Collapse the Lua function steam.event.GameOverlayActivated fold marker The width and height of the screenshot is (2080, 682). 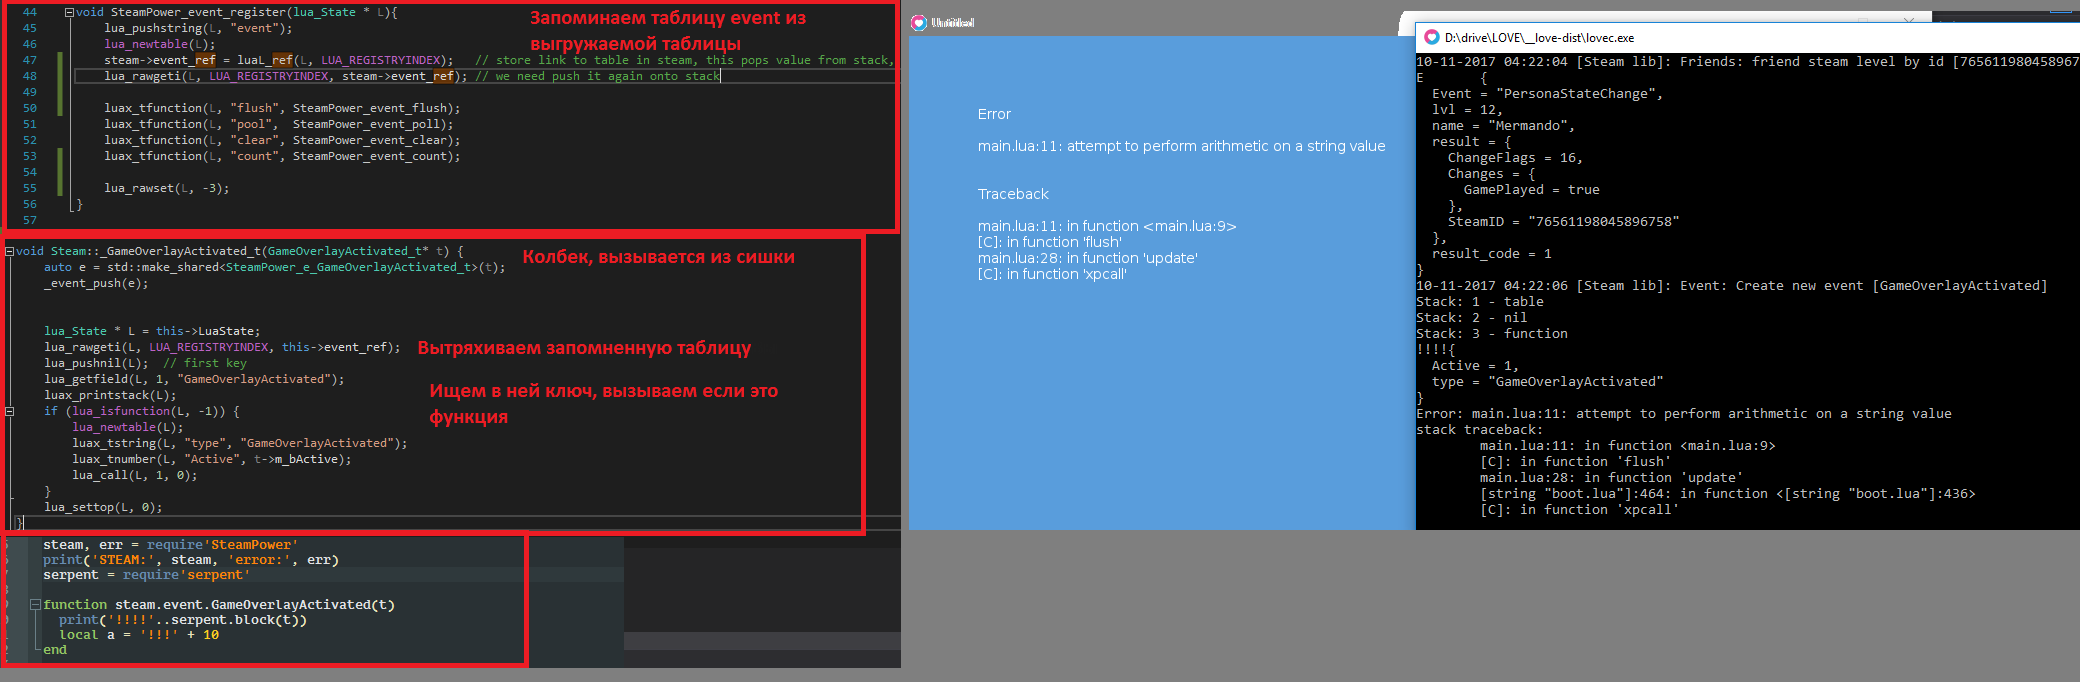[35, 605]
